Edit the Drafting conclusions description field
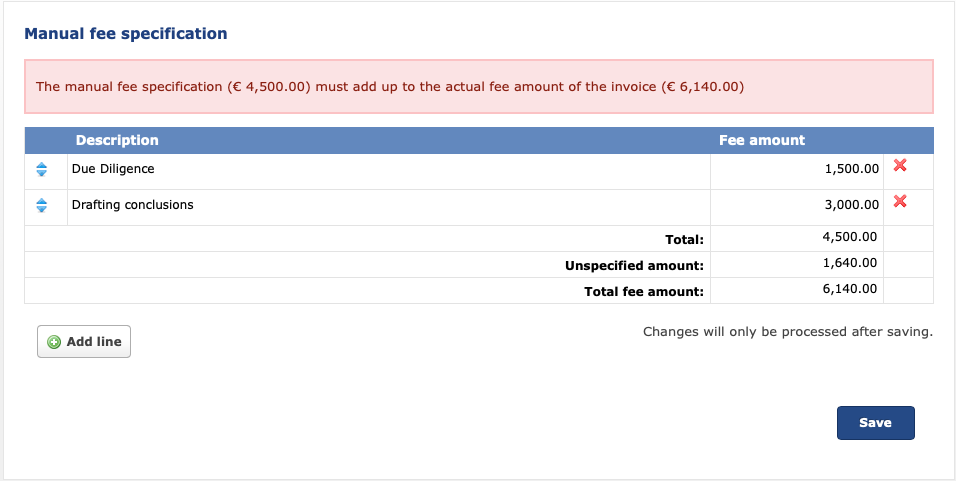 point(389,207)
